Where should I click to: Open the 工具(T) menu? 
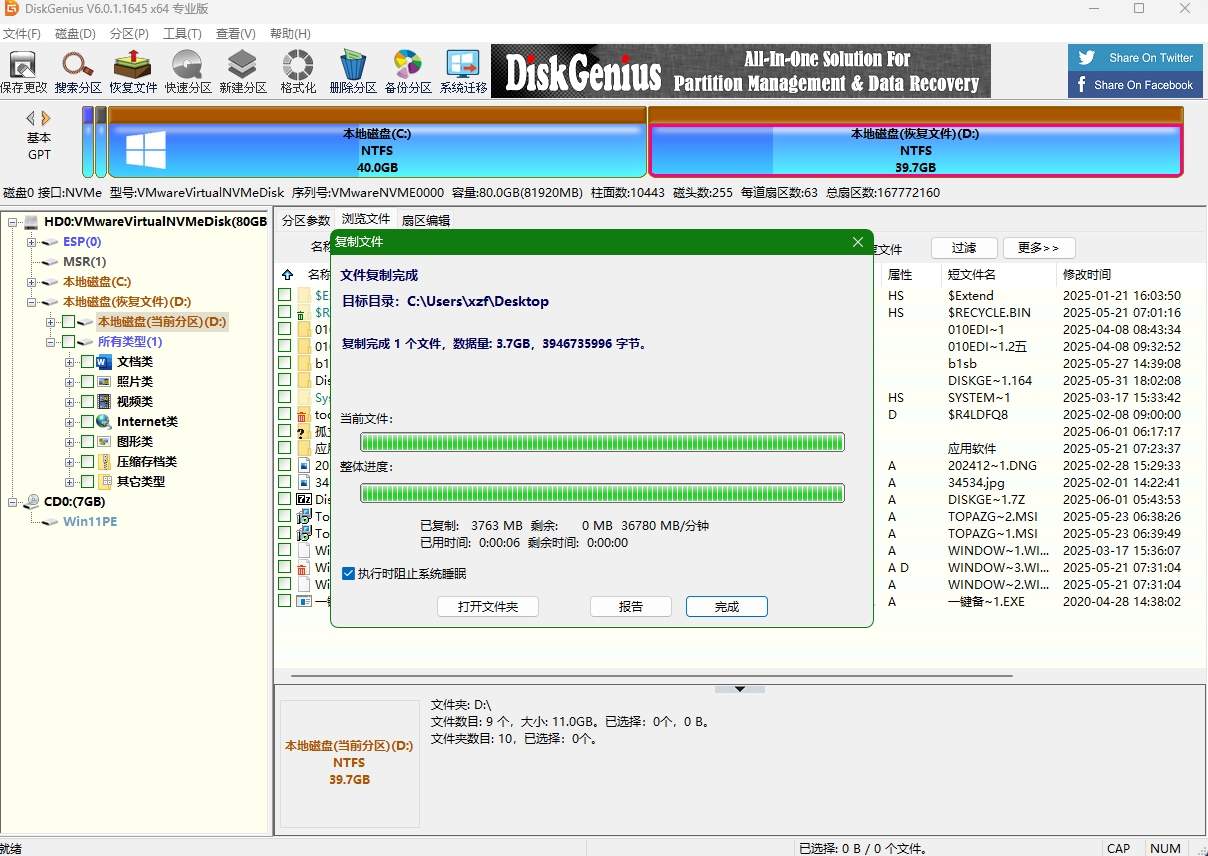click(182, 34)
